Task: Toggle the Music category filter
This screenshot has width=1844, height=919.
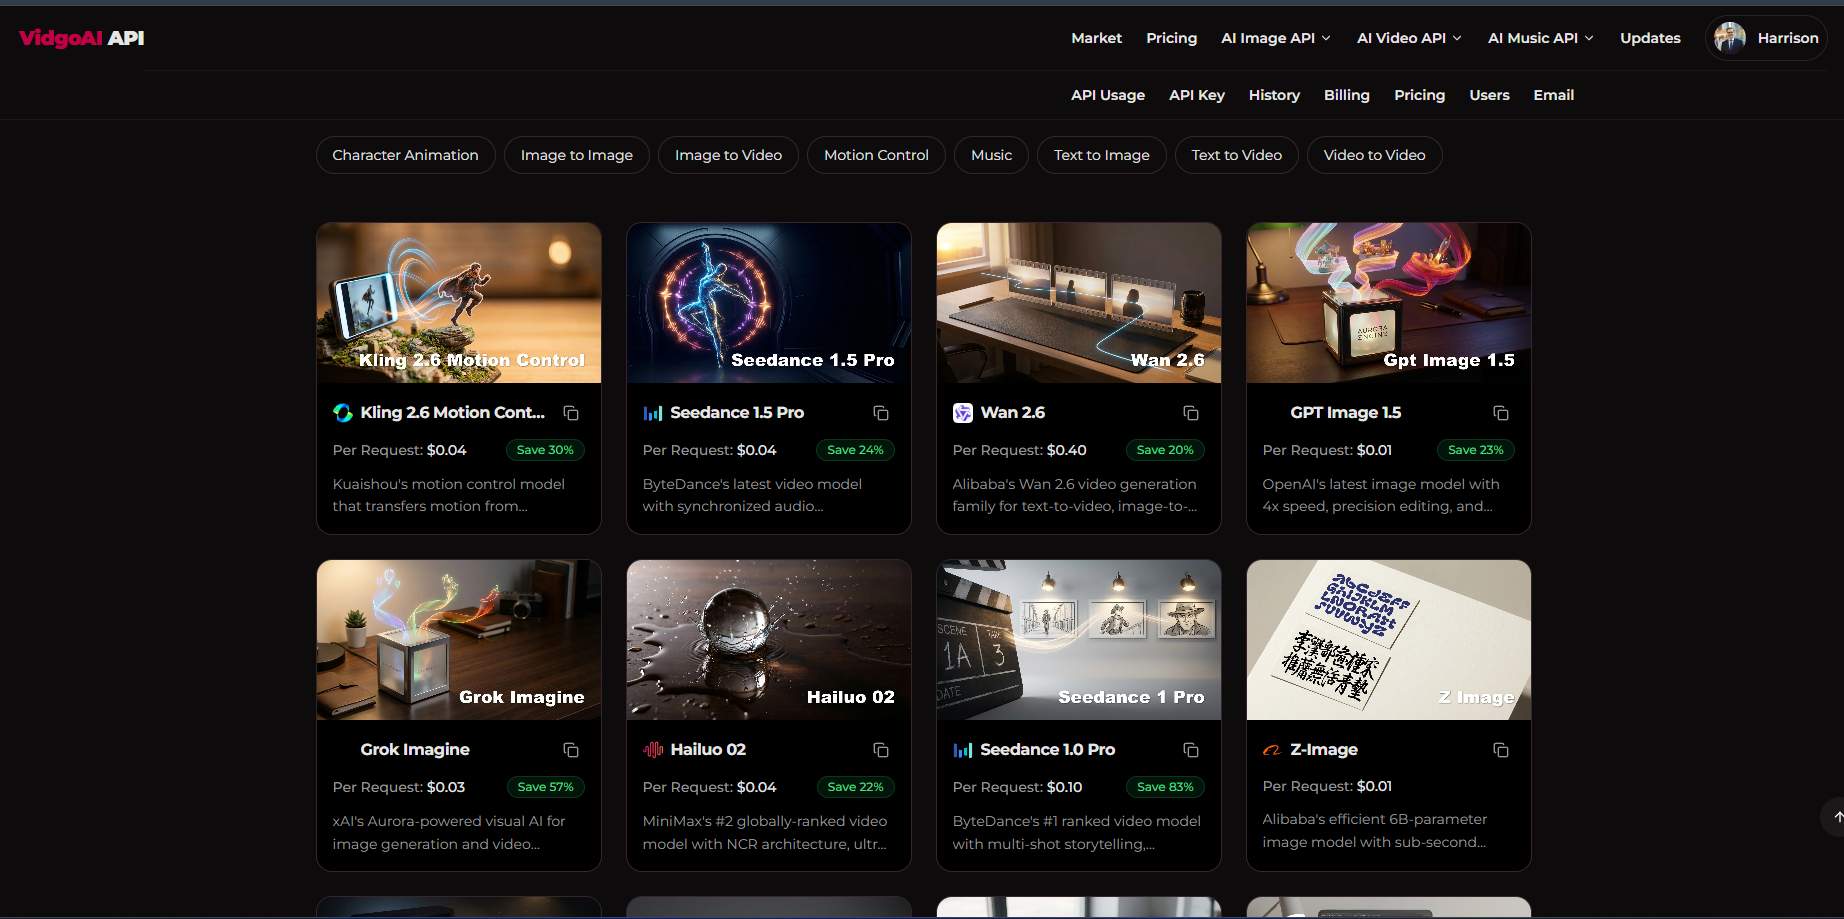Action: 991,155
